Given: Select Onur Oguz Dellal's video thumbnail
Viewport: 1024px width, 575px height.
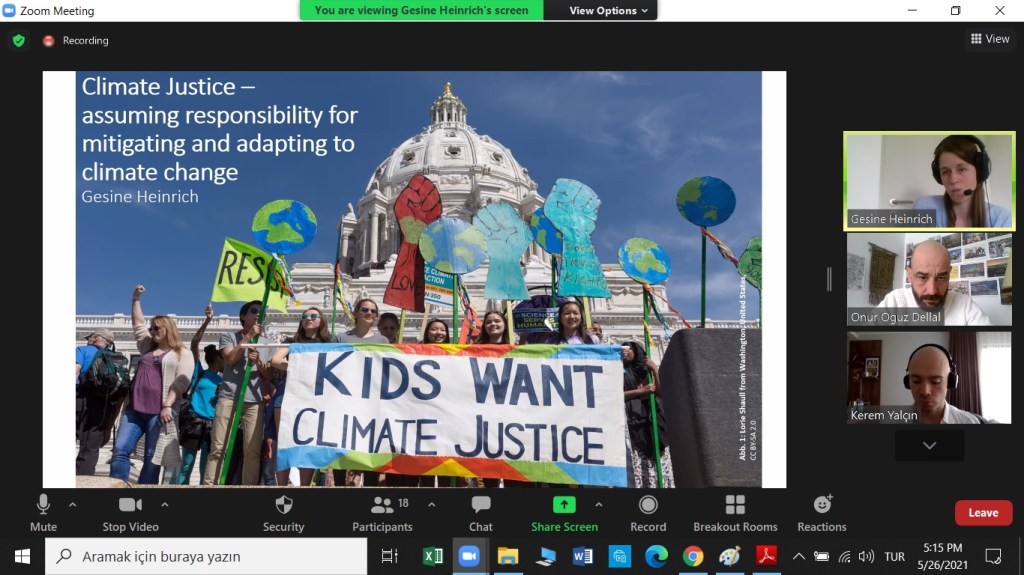Looking at the screenshot, I should coord(929,279).
